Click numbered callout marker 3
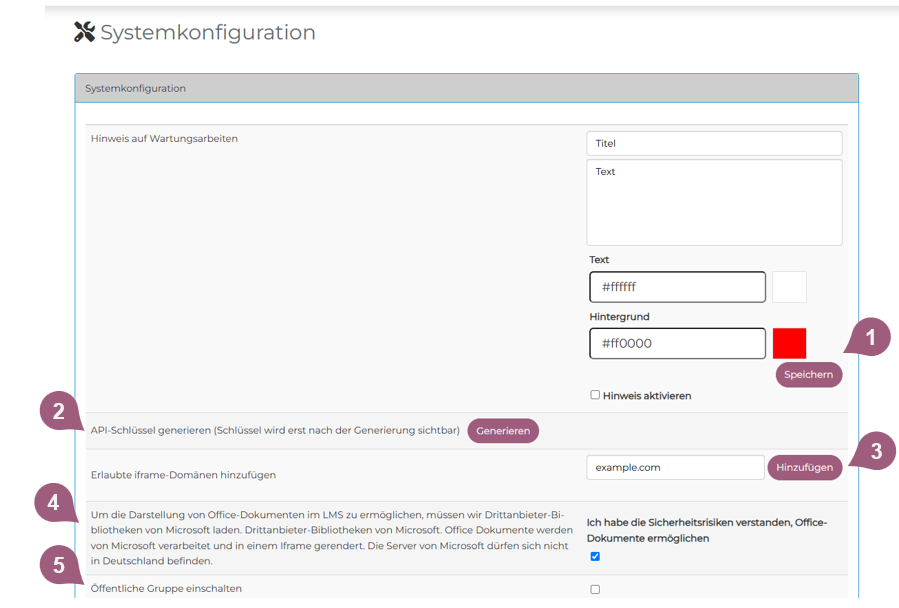Viewport: 899px width, 608px height. [x=875, y=451]
